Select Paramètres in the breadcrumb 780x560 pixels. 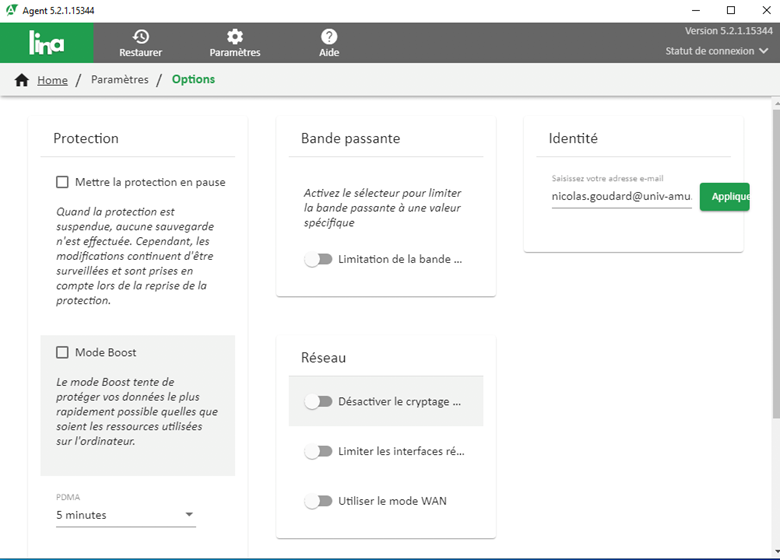coord(119,80)
